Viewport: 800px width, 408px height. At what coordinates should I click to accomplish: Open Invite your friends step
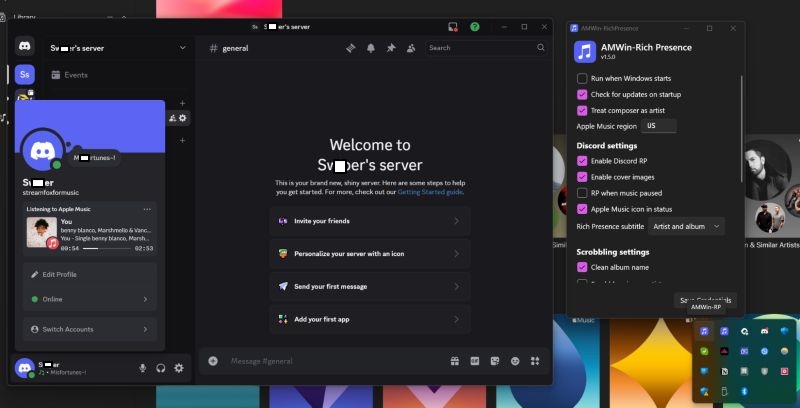(370, 221)
